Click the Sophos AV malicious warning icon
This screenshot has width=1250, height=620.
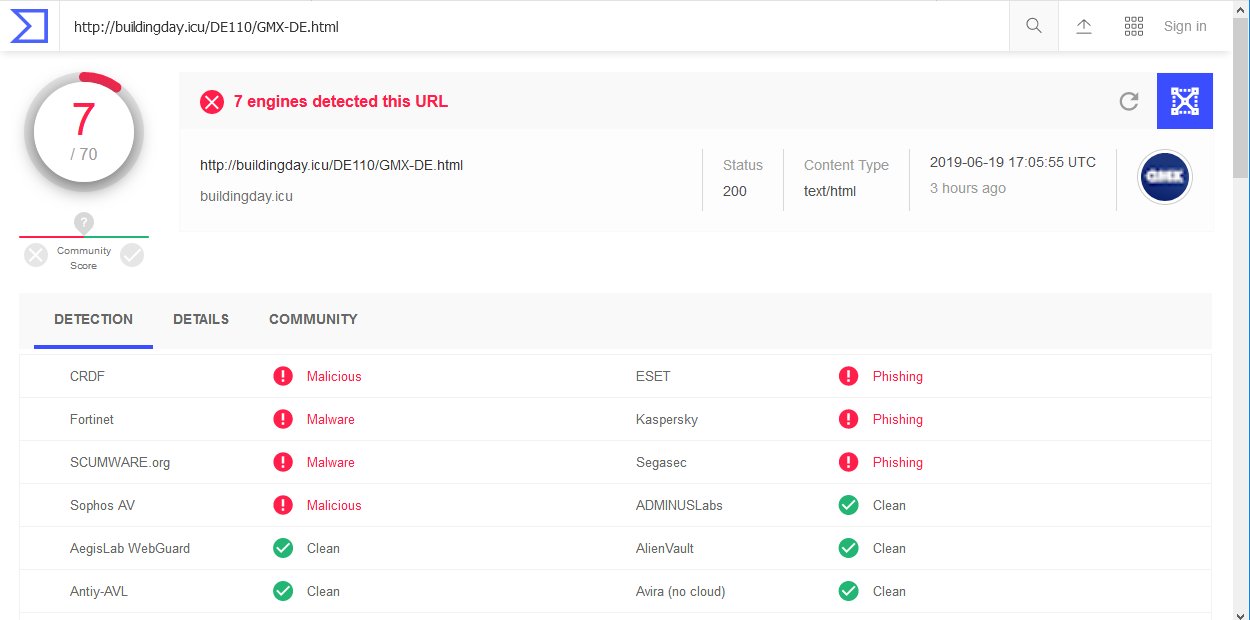point(283,505)
